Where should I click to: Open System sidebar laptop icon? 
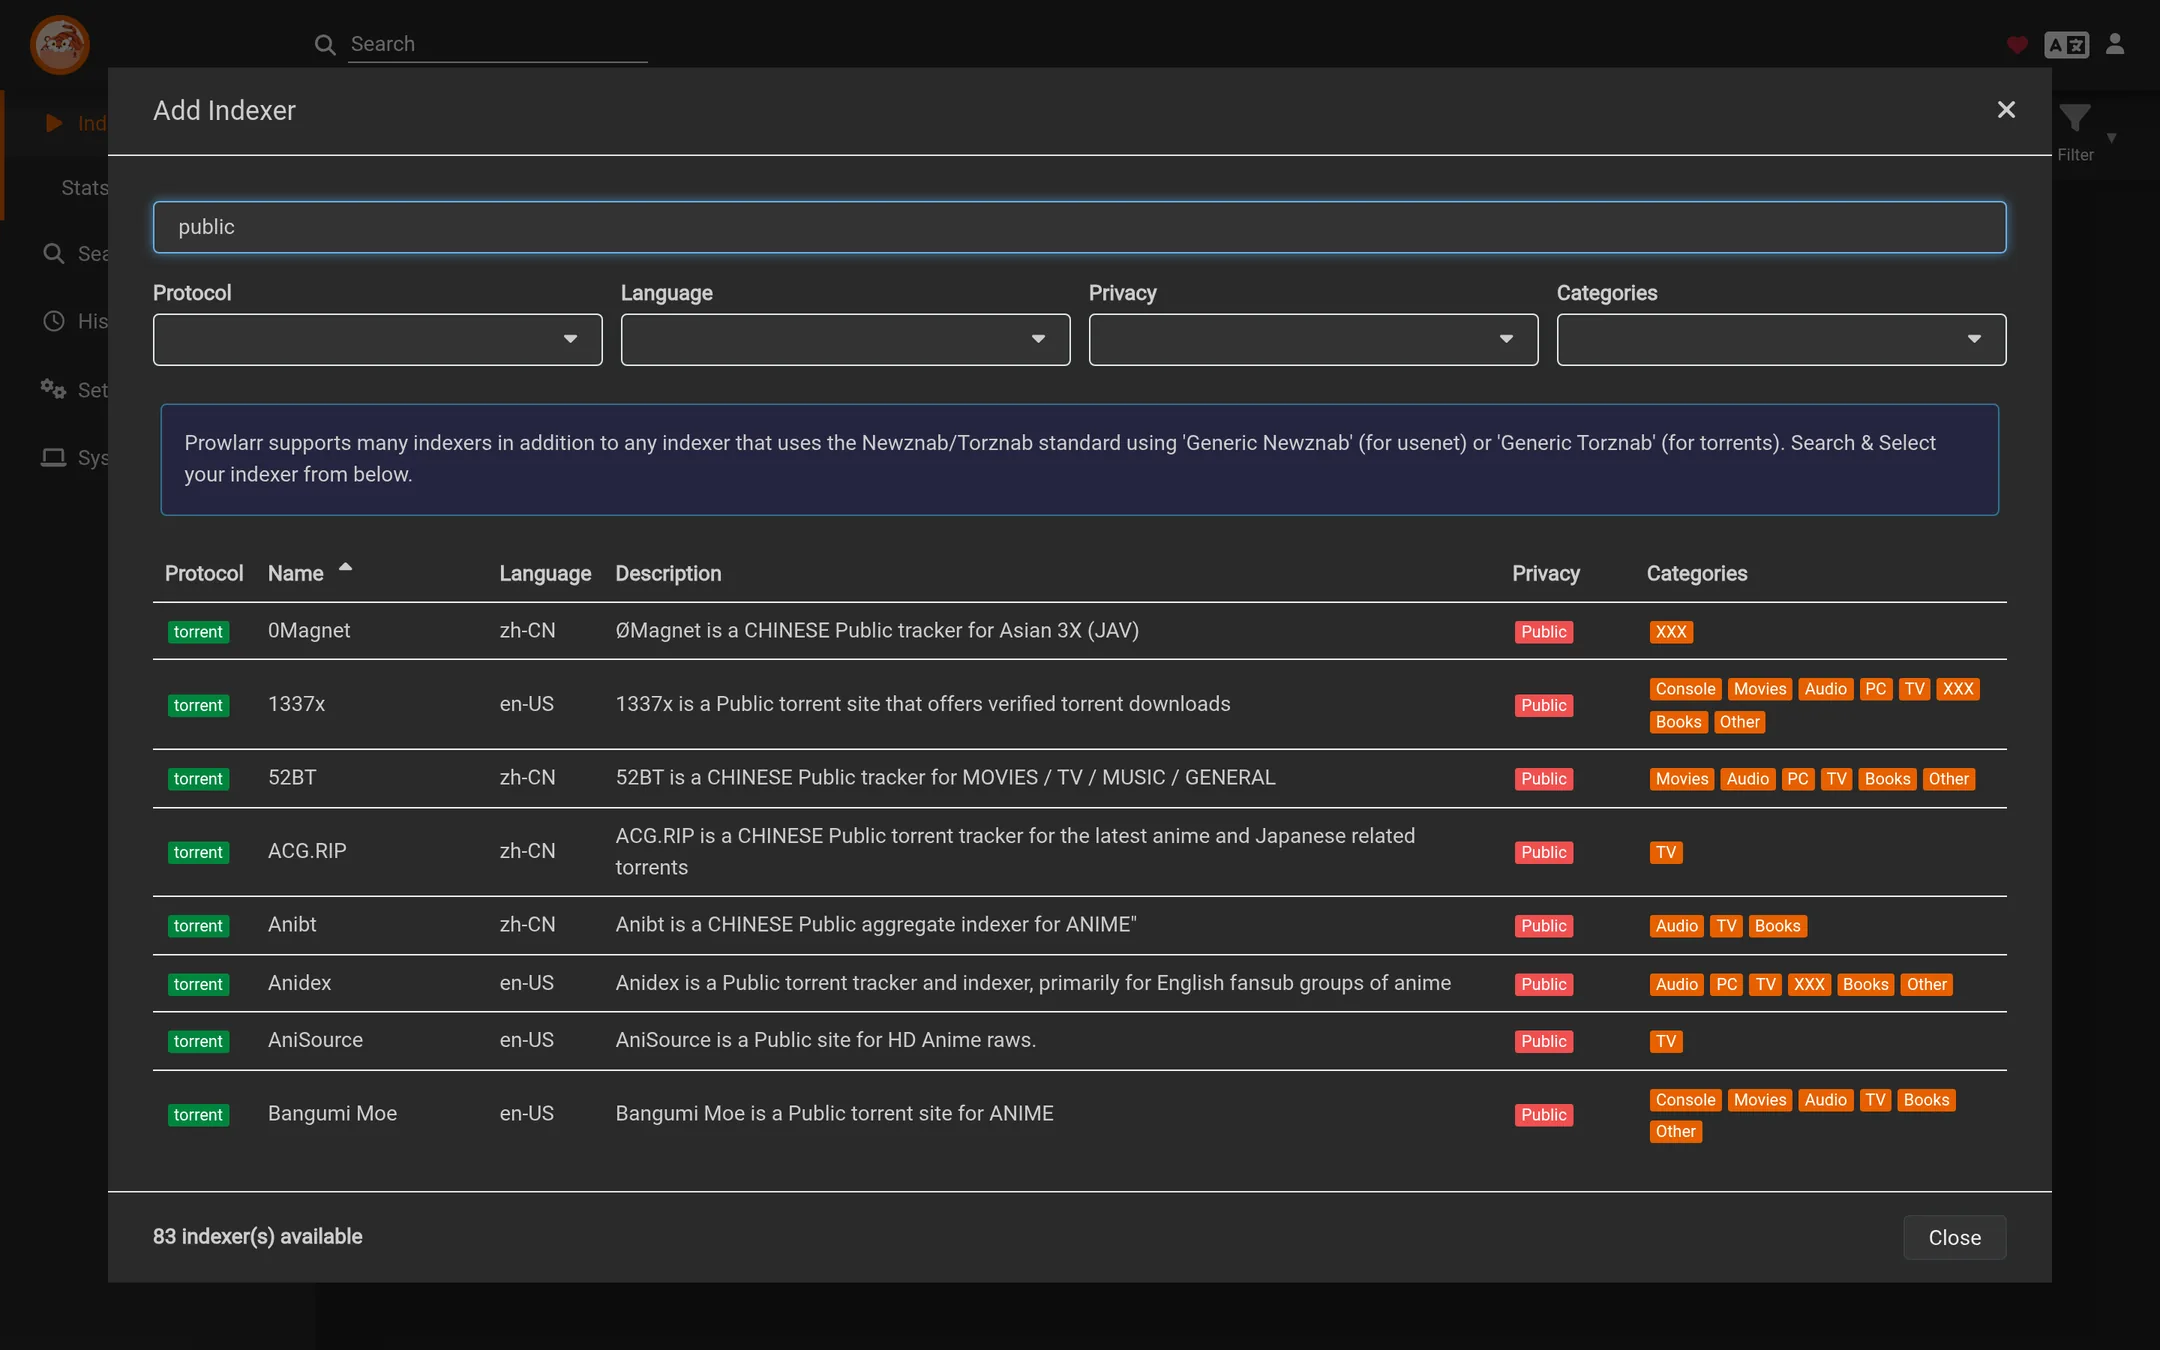click(x=53, y=457)
